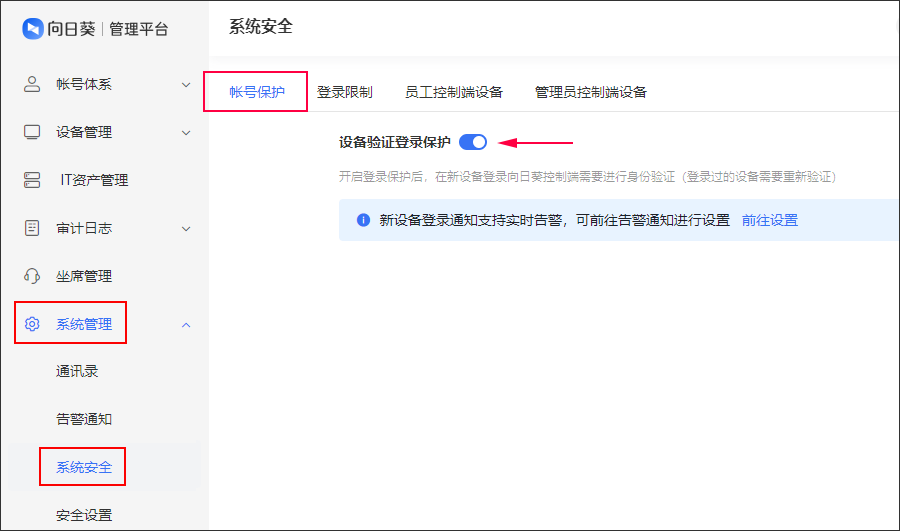Click the IT资产管理 server icon
The width and height of the screenshot is (900, 531).
click(x=32, y=180)
